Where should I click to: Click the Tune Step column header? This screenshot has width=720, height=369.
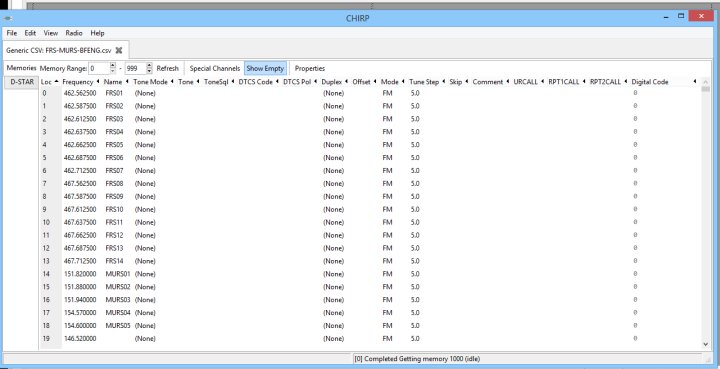tap(427, 82)
